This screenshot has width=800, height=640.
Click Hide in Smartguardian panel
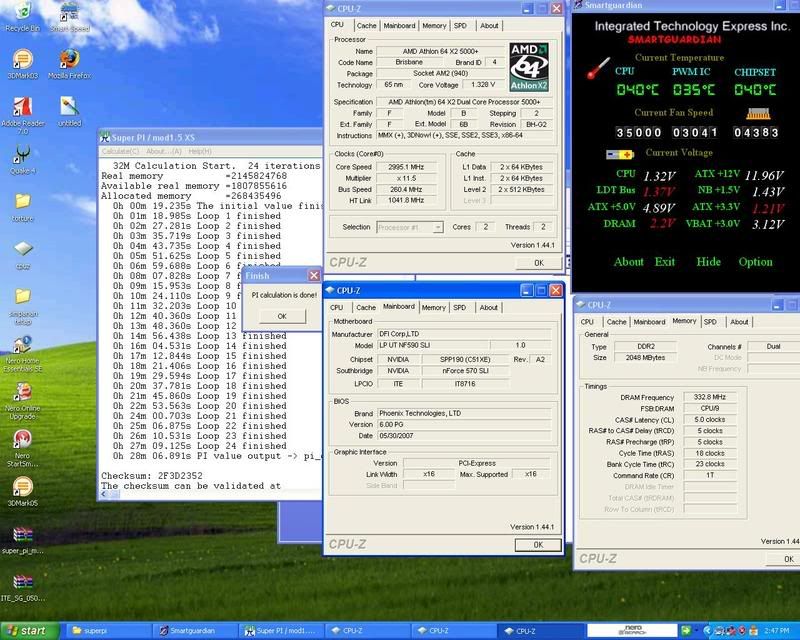(708, 262)
